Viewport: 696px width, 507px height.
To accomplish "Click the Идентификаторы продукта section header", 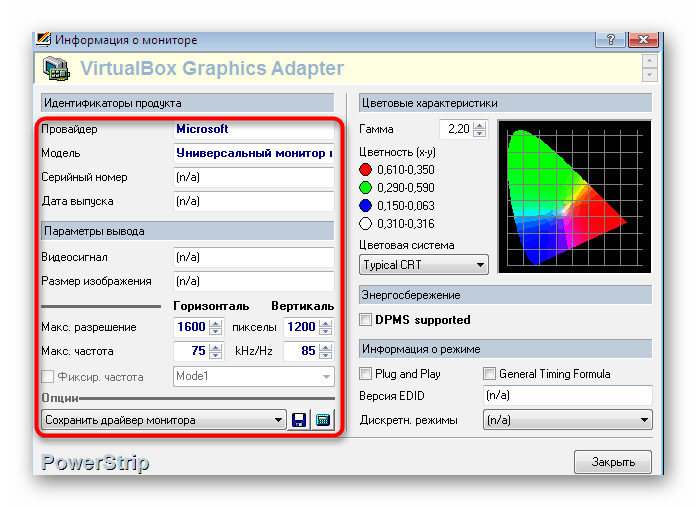I will tap(187, 103).
